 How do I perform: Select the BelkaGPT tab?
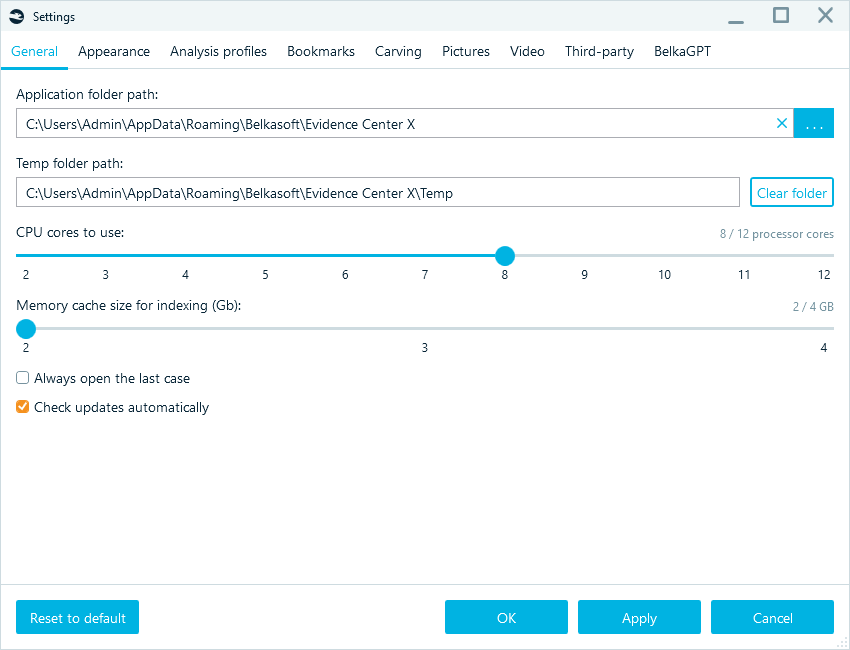[x=682, y=51]
